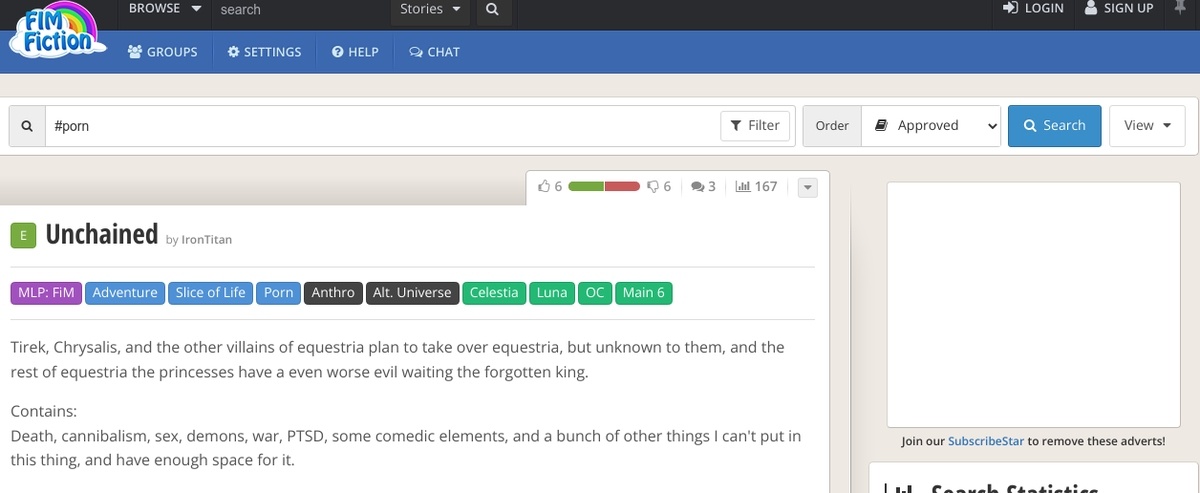Expand the Approved order dropdown

pyautogui.click(x=931, y=126)
